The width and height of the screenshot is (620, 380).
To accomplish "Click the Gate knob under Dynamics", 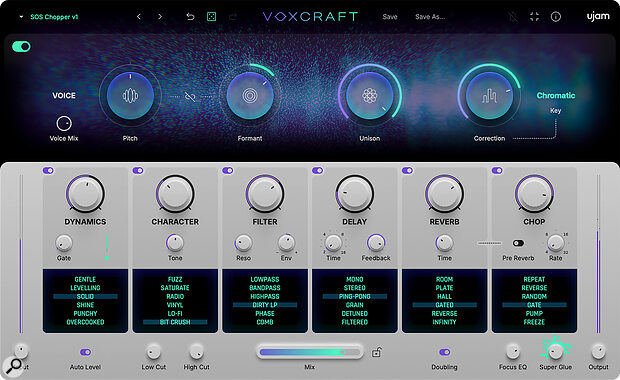I will [64, 243].
